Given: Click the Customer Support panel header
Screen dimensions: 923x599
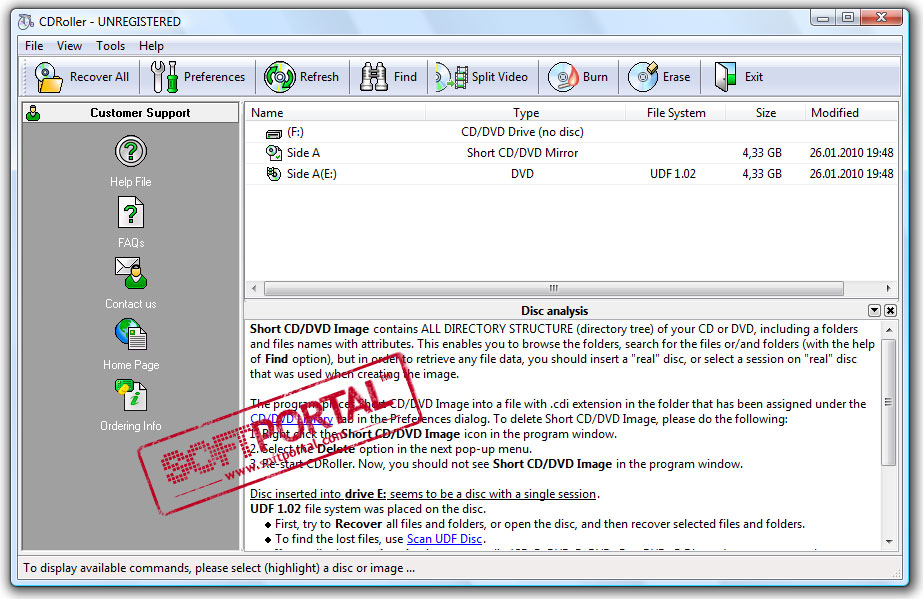Looking at the screenshot, I should [x=131, y=113].
